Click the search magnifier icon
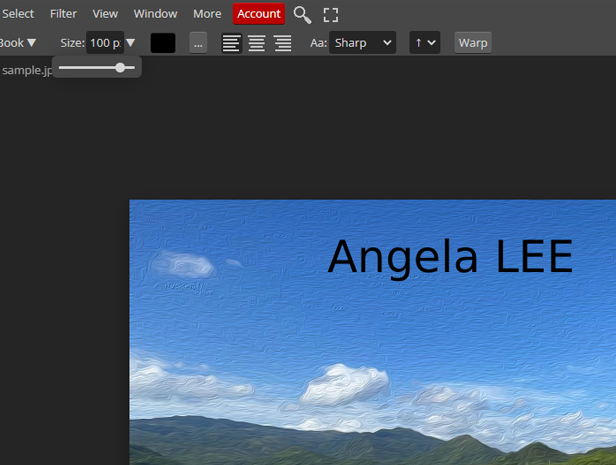Image resolution: width=616 pixels, height=465 pixels. [x=302, y=14]
